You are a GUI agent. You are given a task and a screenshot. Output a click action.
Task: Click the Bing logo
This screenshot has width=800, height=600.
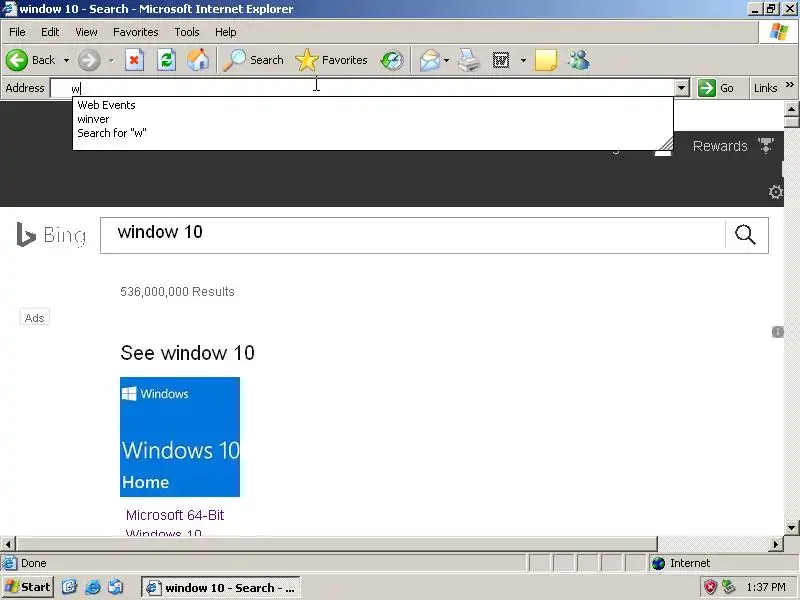point(51,235)
